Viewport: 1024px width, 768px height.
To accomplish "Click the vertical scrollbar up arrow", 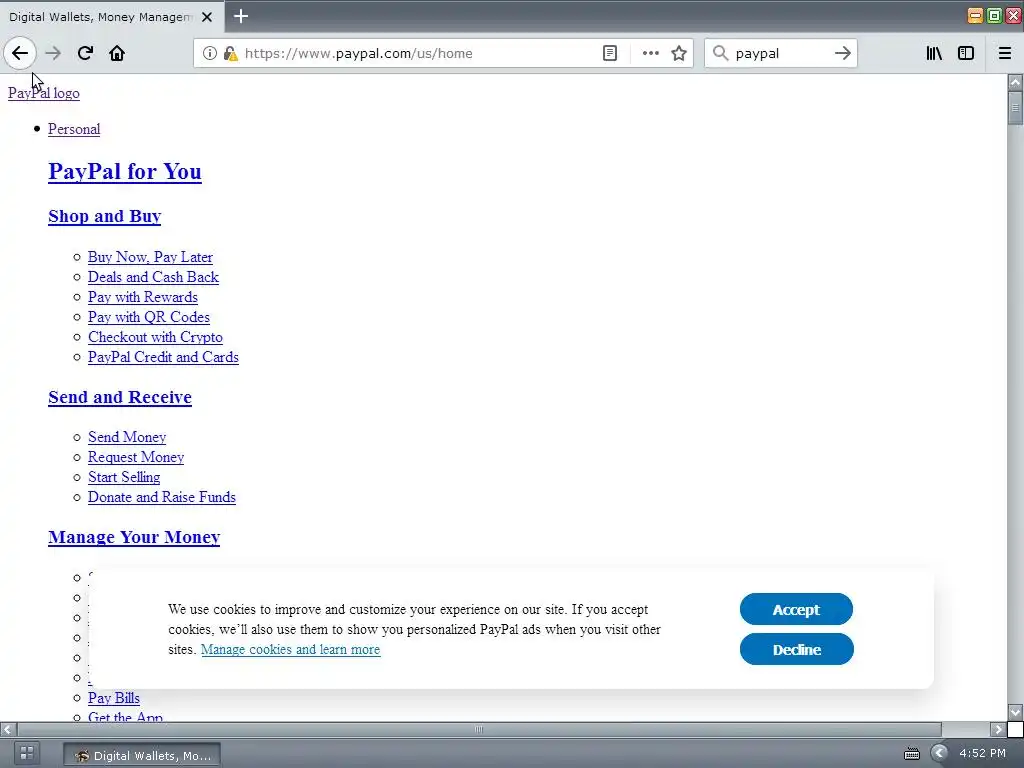I will (1015, 82).
